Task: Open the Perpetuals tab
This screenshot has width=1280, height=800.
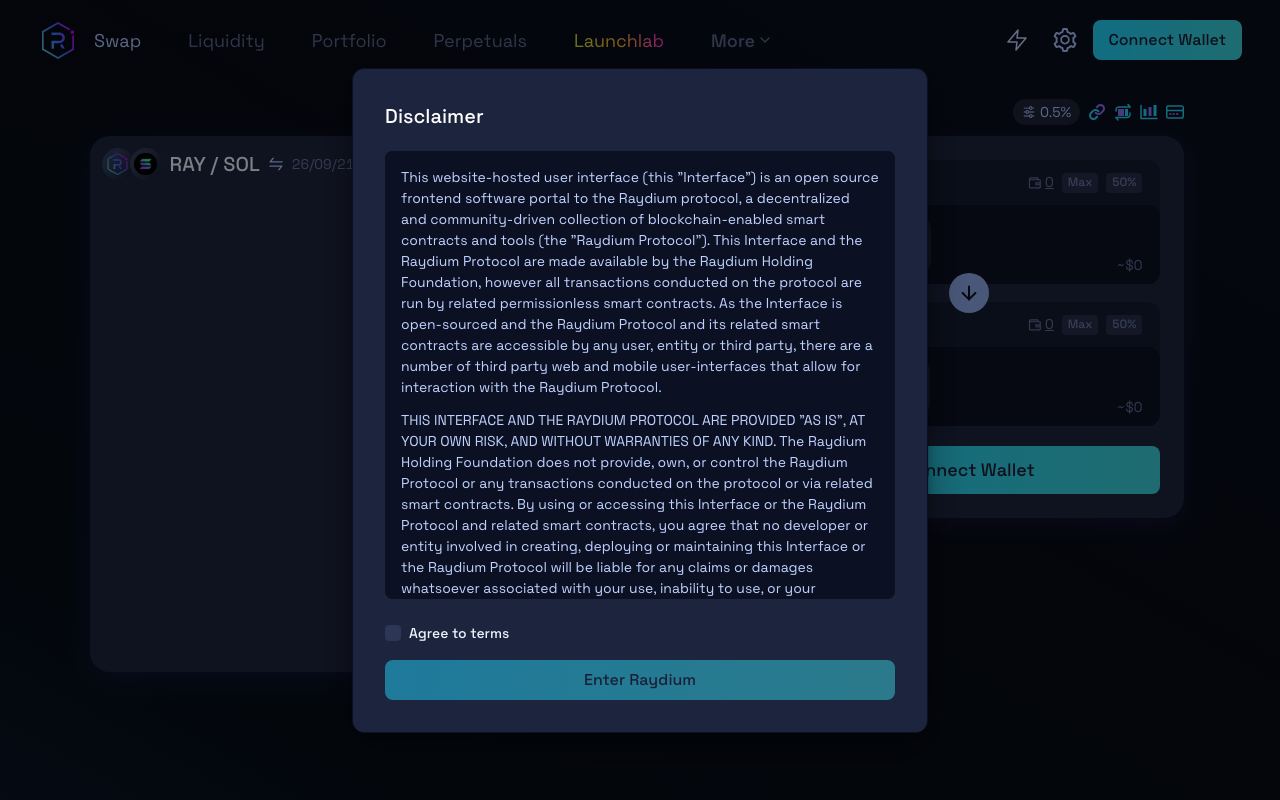Action: click(x=480, y=41)
